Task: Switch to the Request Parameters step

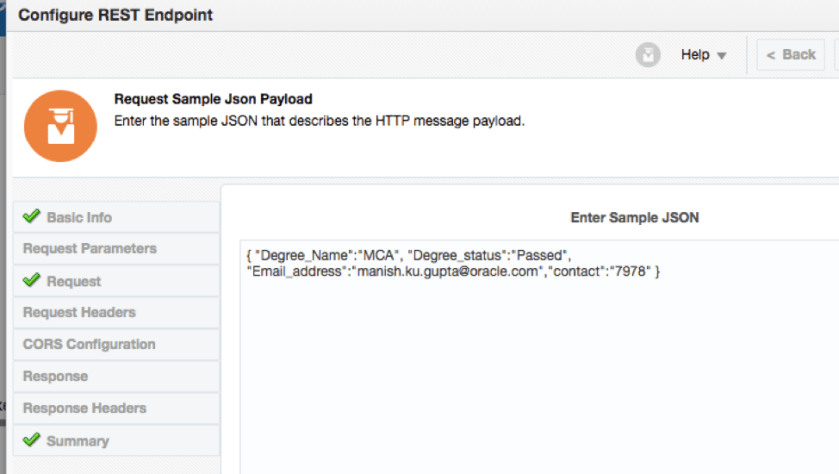Action: click(90, 248)
